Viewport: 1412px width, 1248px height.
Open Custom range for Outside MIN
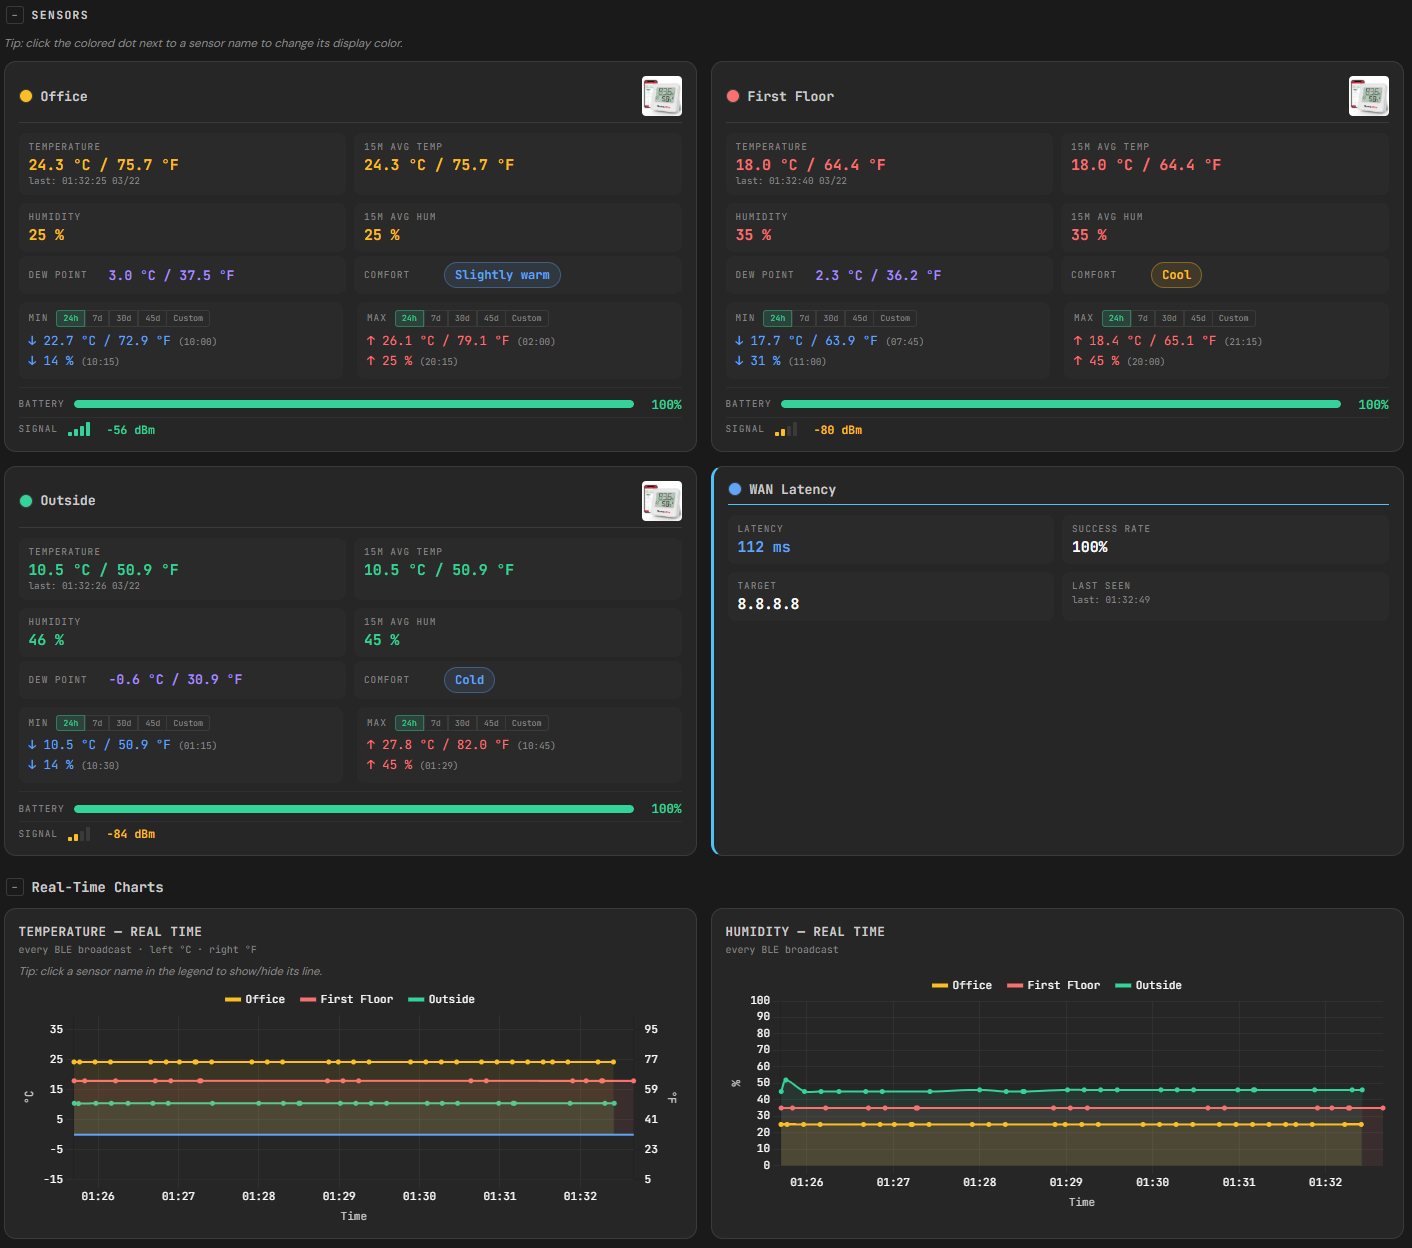(x=188, y=723)
